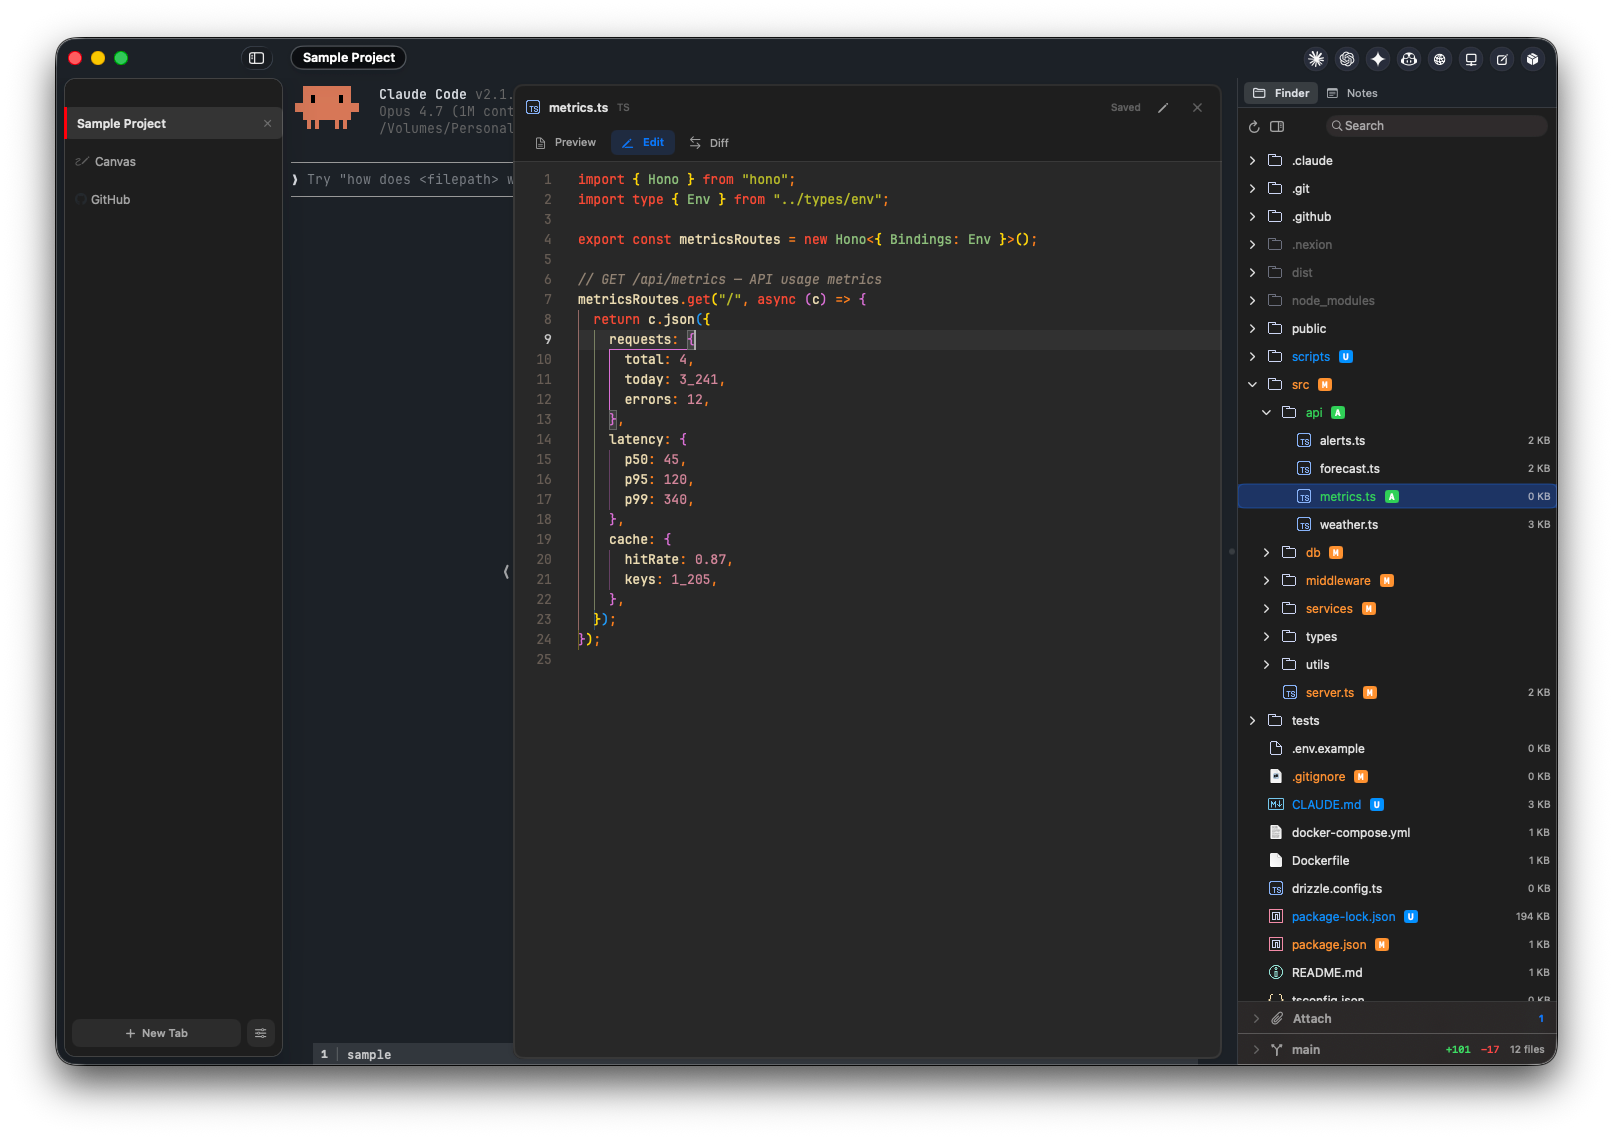1613x1139 pixels.
Task: Click the alerts.ts file icon
Action: tap(1304, 441)
